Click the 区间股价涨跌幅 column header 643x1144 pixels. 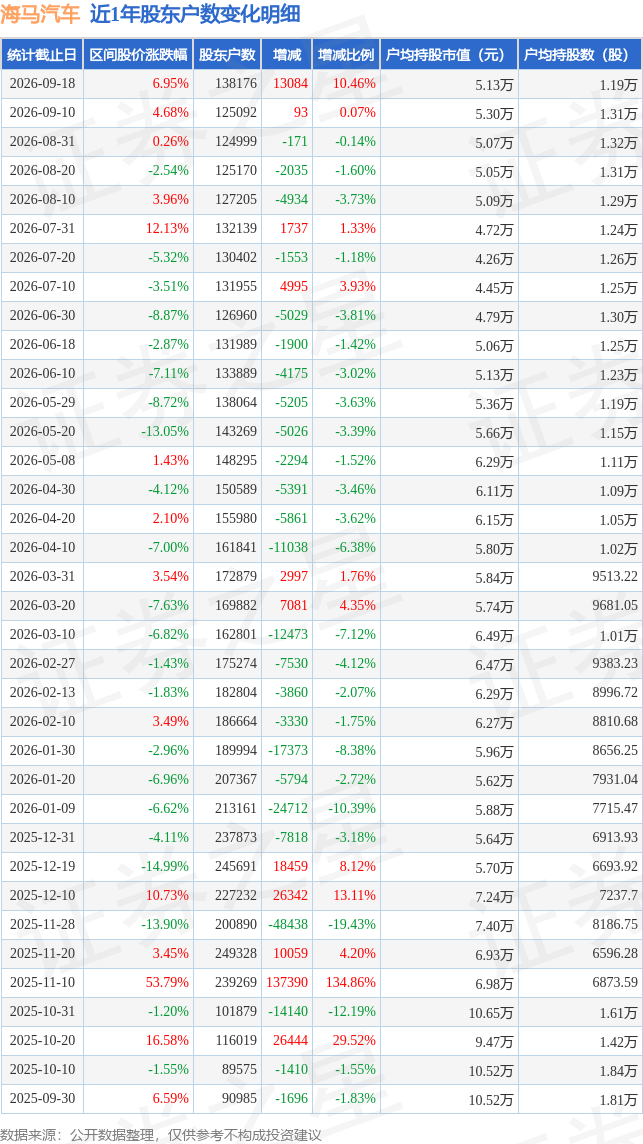pyautogui.click(x=138, y=55)
